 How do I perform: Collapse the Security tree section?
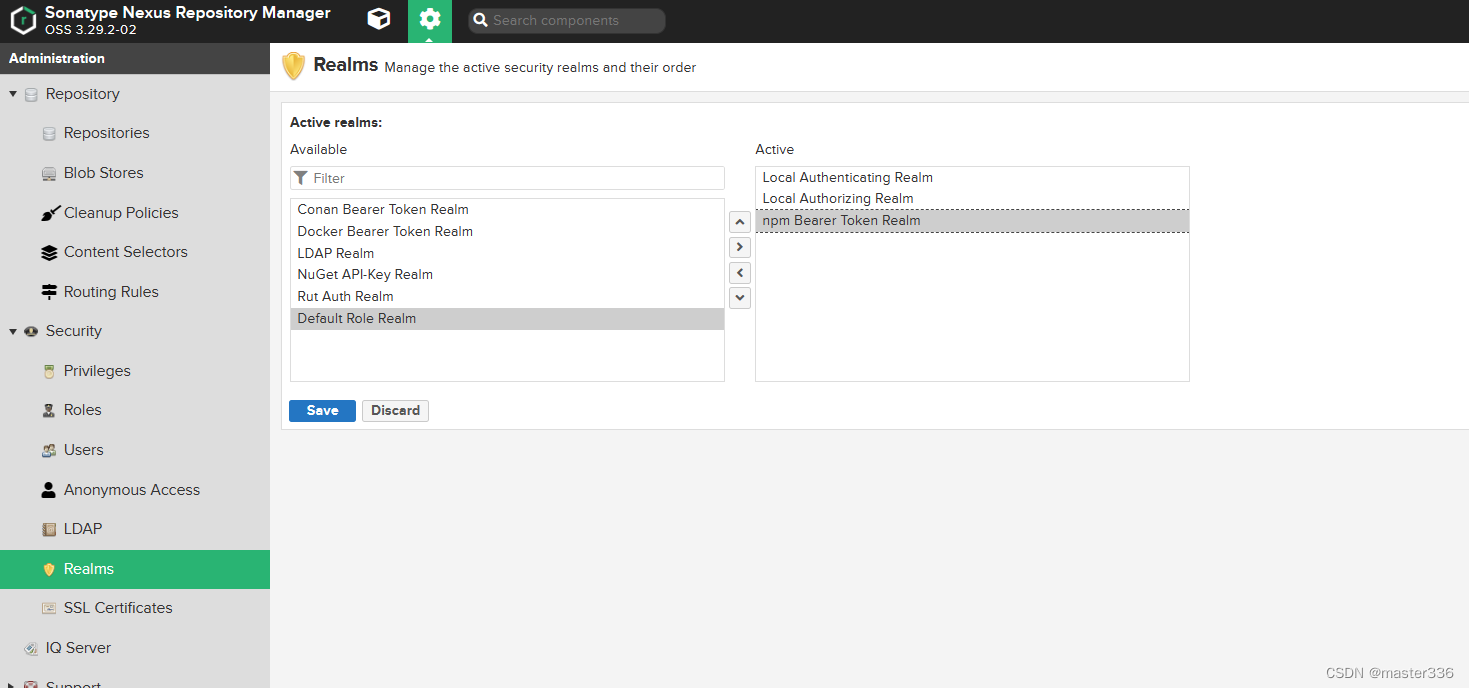coord(13,331)
